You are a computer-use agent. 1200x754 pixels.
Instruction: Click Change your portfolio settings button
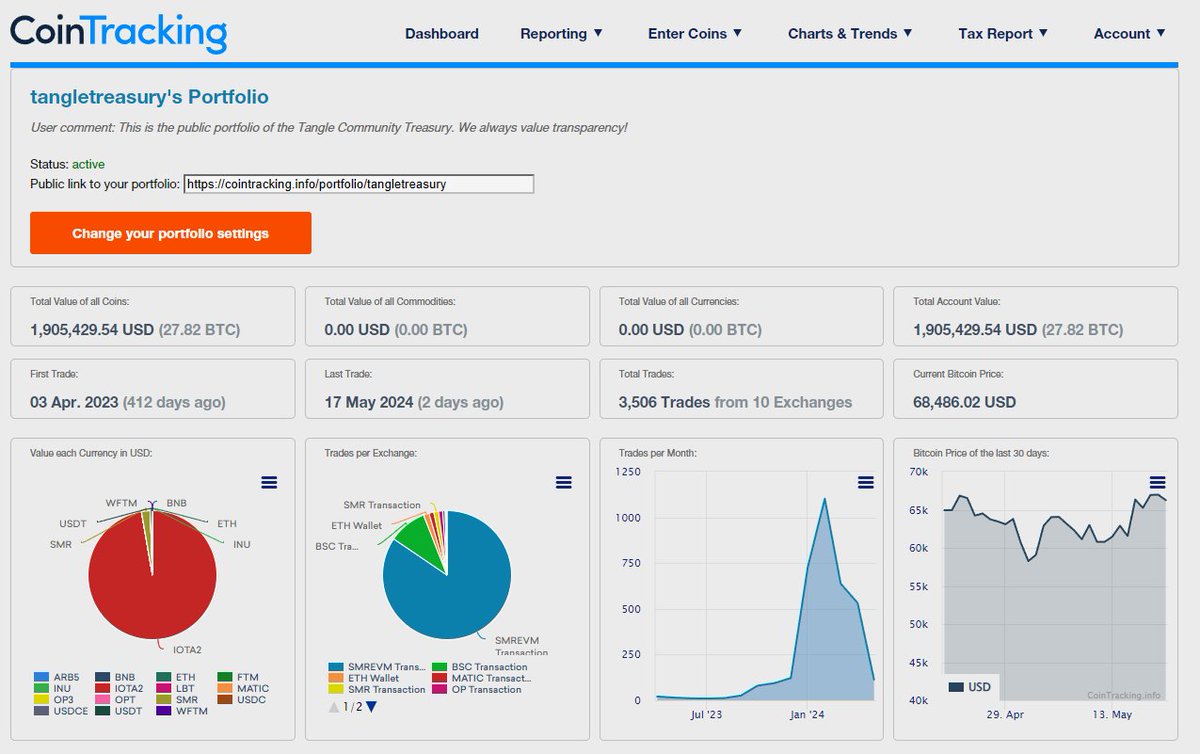click(171, 233)
